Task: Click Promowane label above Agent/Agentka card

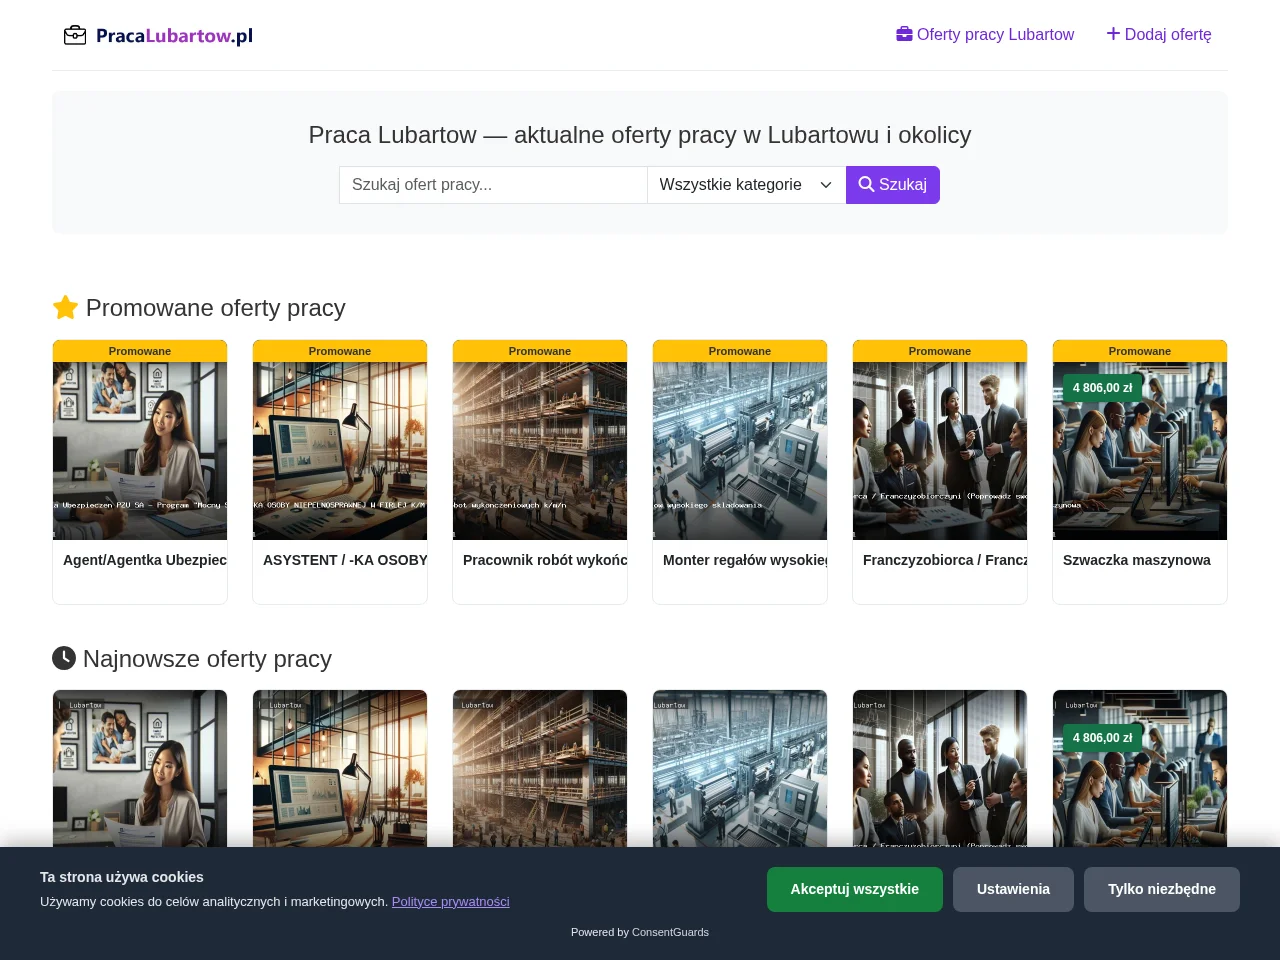Action: click(x=140, y=351)
